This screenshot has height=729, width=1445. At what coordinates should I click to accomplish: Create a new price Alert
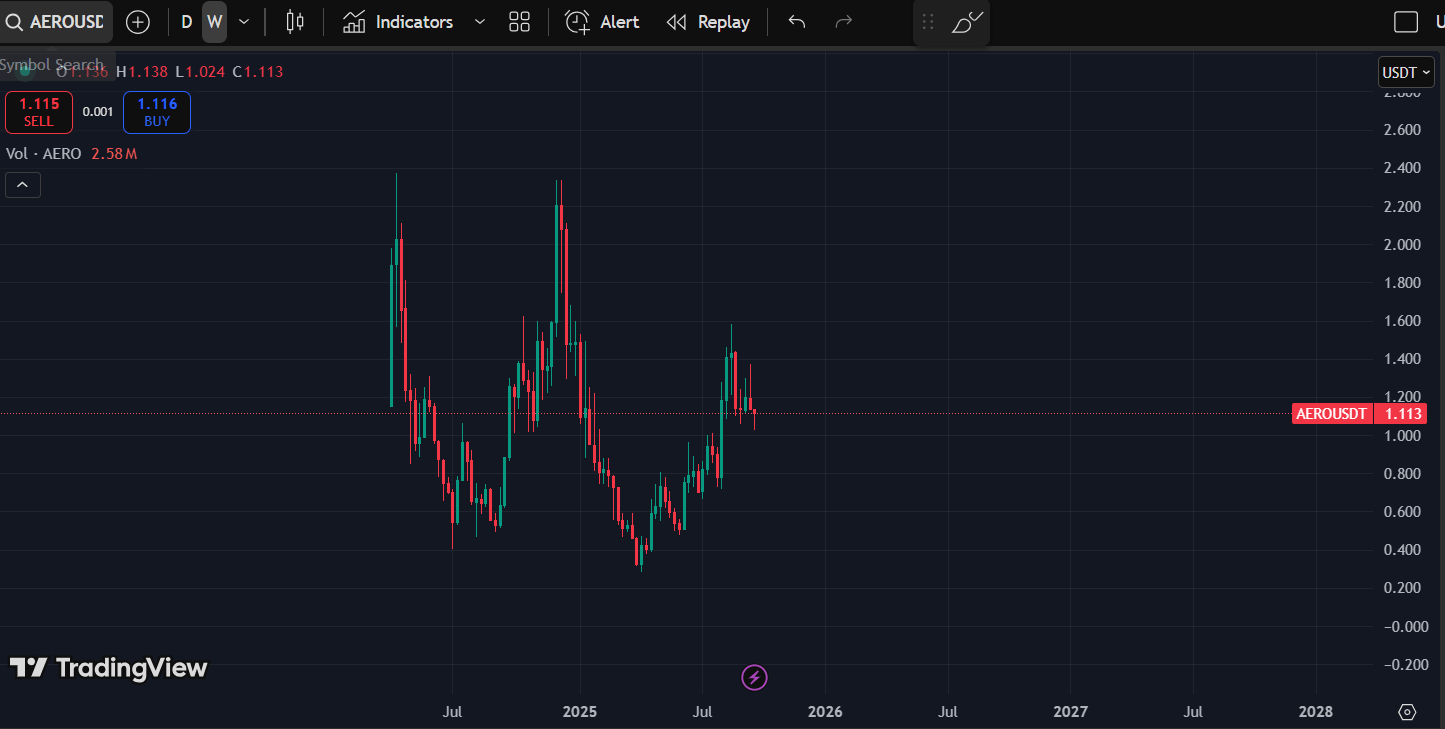(602, 22)
